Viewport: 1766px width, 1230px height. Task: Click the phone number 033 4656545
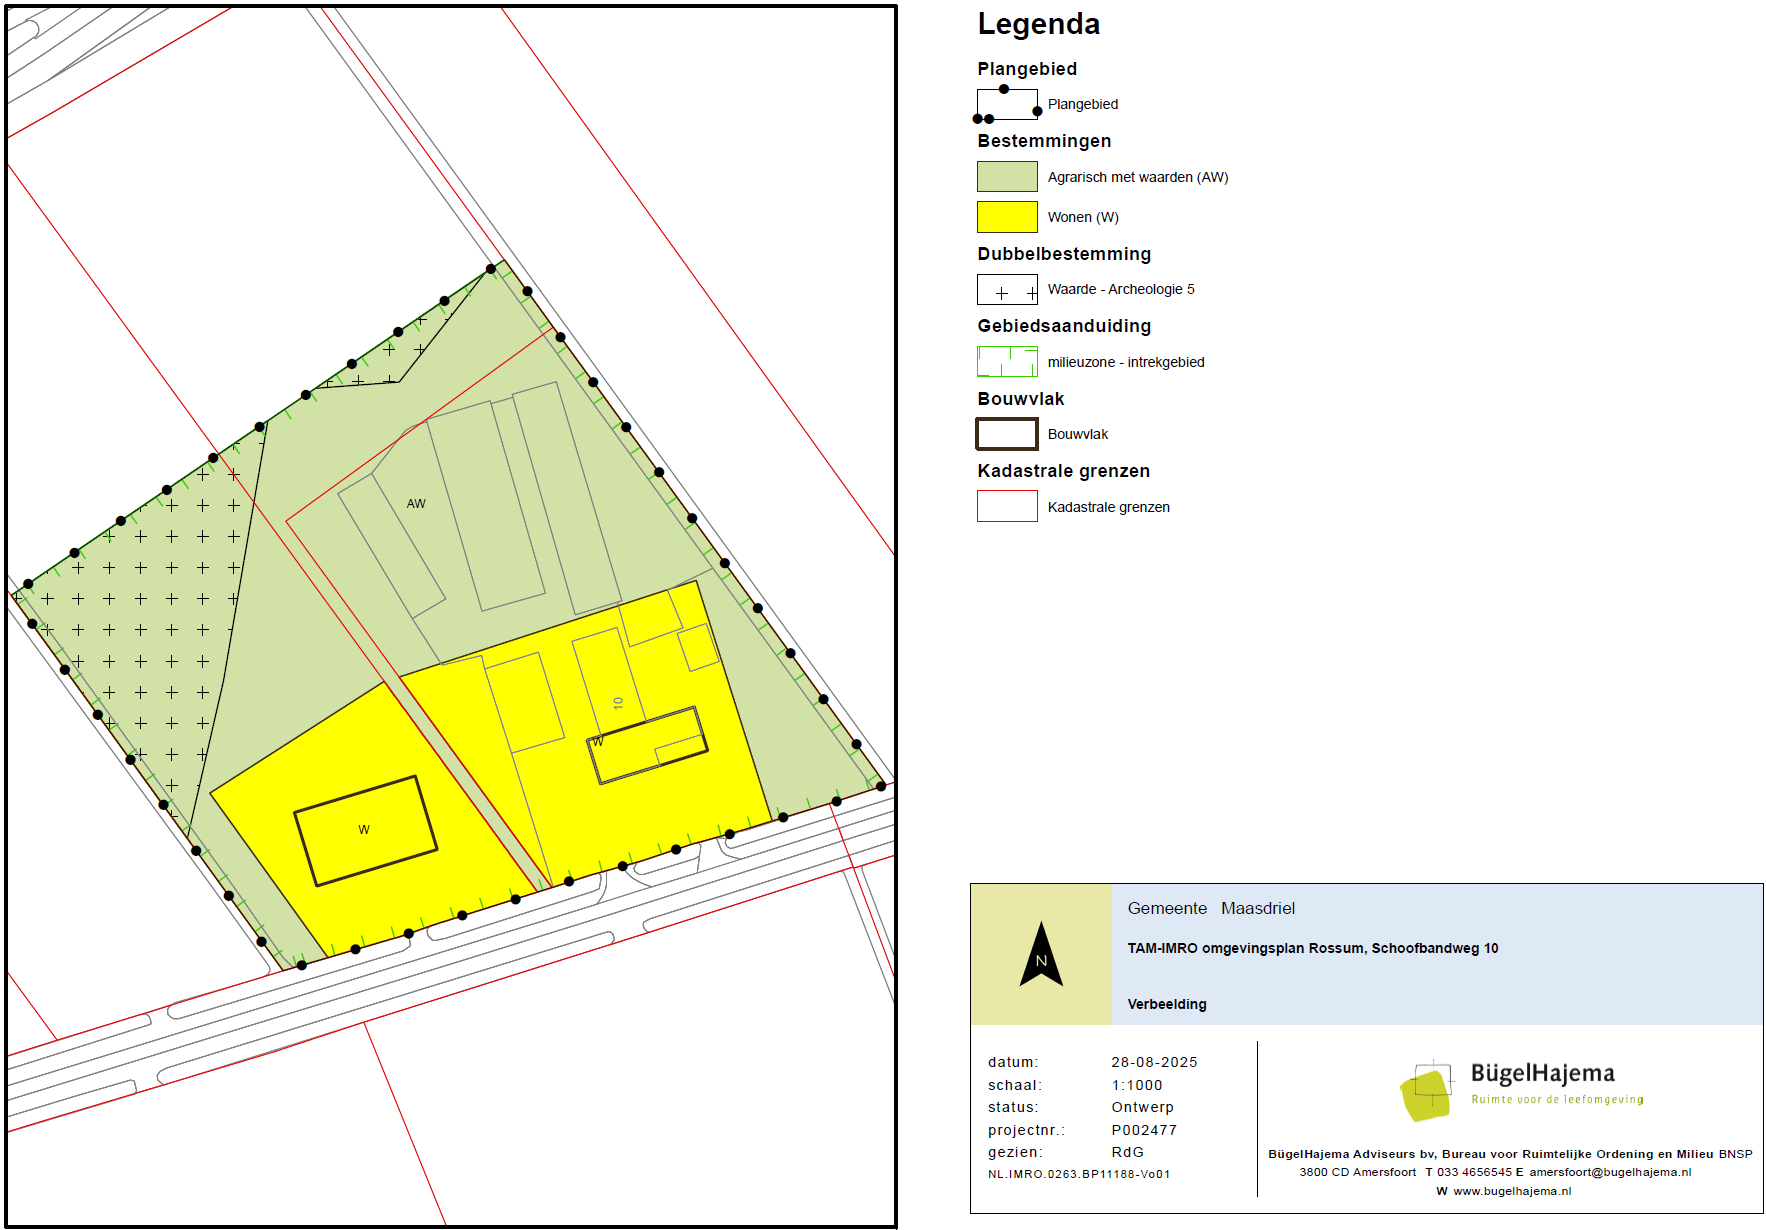click(x=1475, y=1172)
